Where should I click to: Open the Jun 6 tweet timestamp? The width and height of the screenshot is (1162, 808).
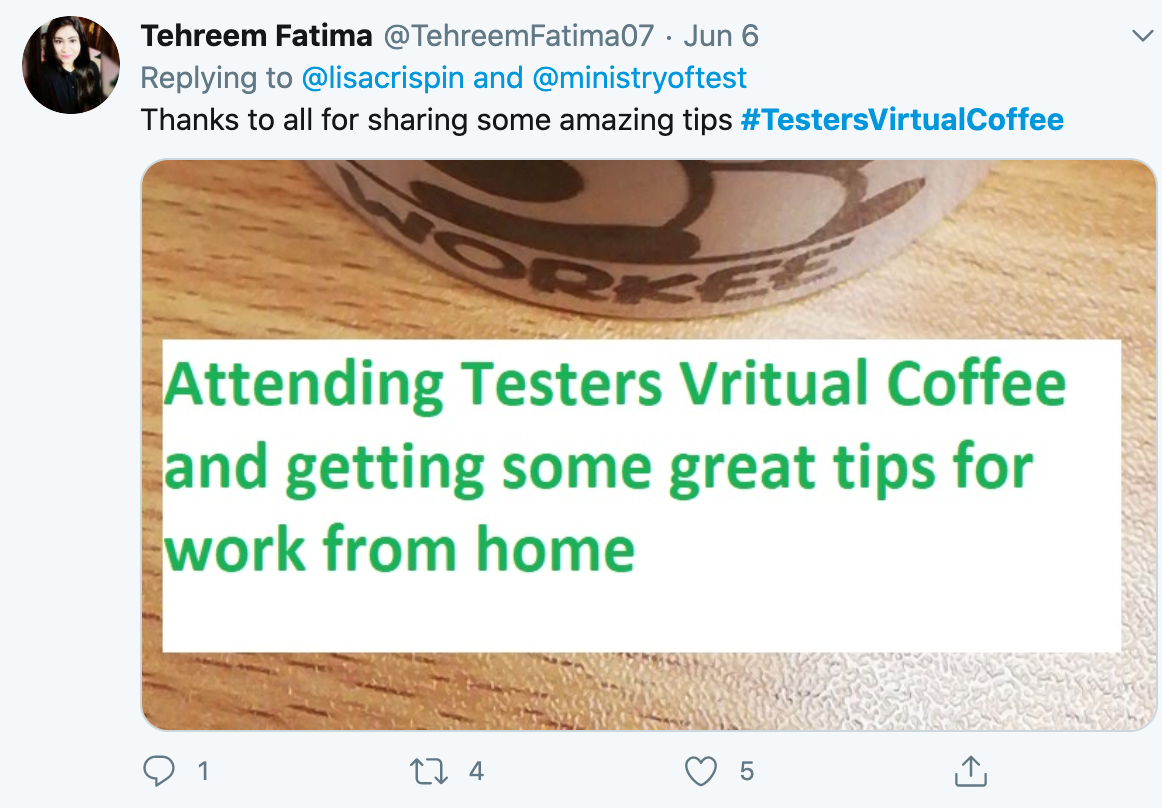[721, 36]
